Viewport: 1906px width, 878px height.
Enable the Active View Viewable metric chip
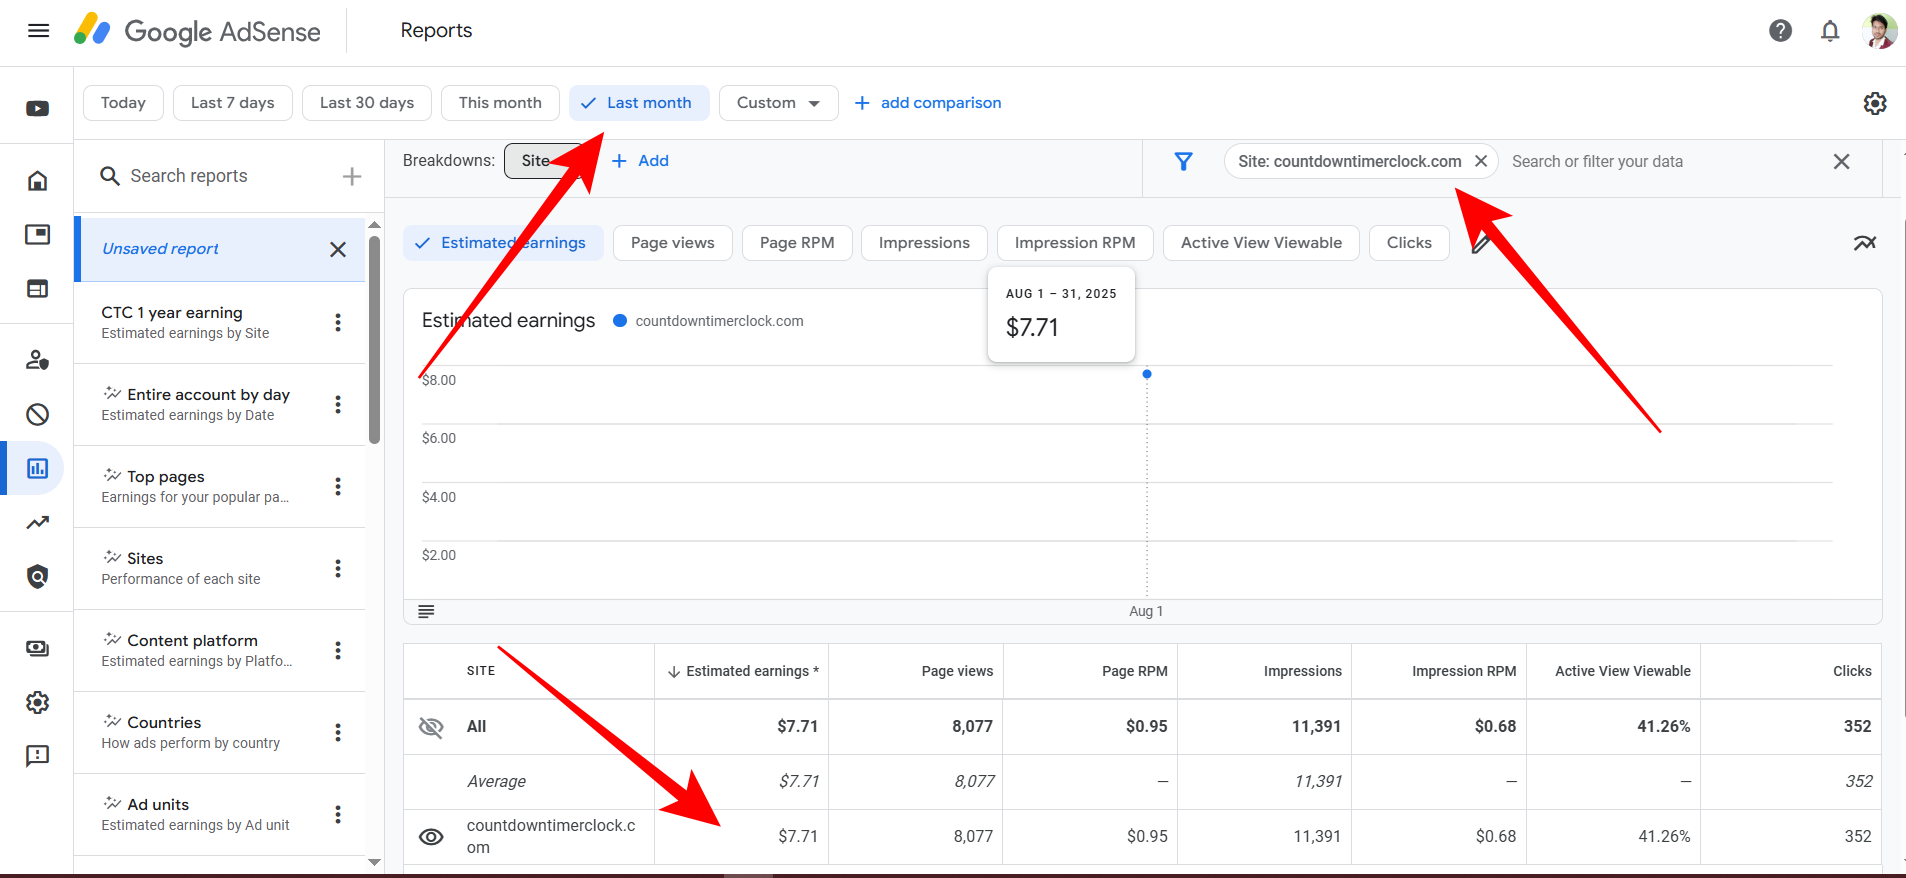coord(1261,243)
